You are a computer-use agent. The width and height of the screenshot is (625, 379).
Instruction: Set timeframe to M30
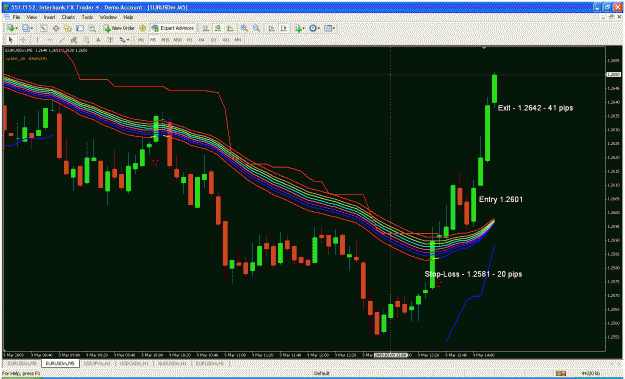(x=177, y=40)
